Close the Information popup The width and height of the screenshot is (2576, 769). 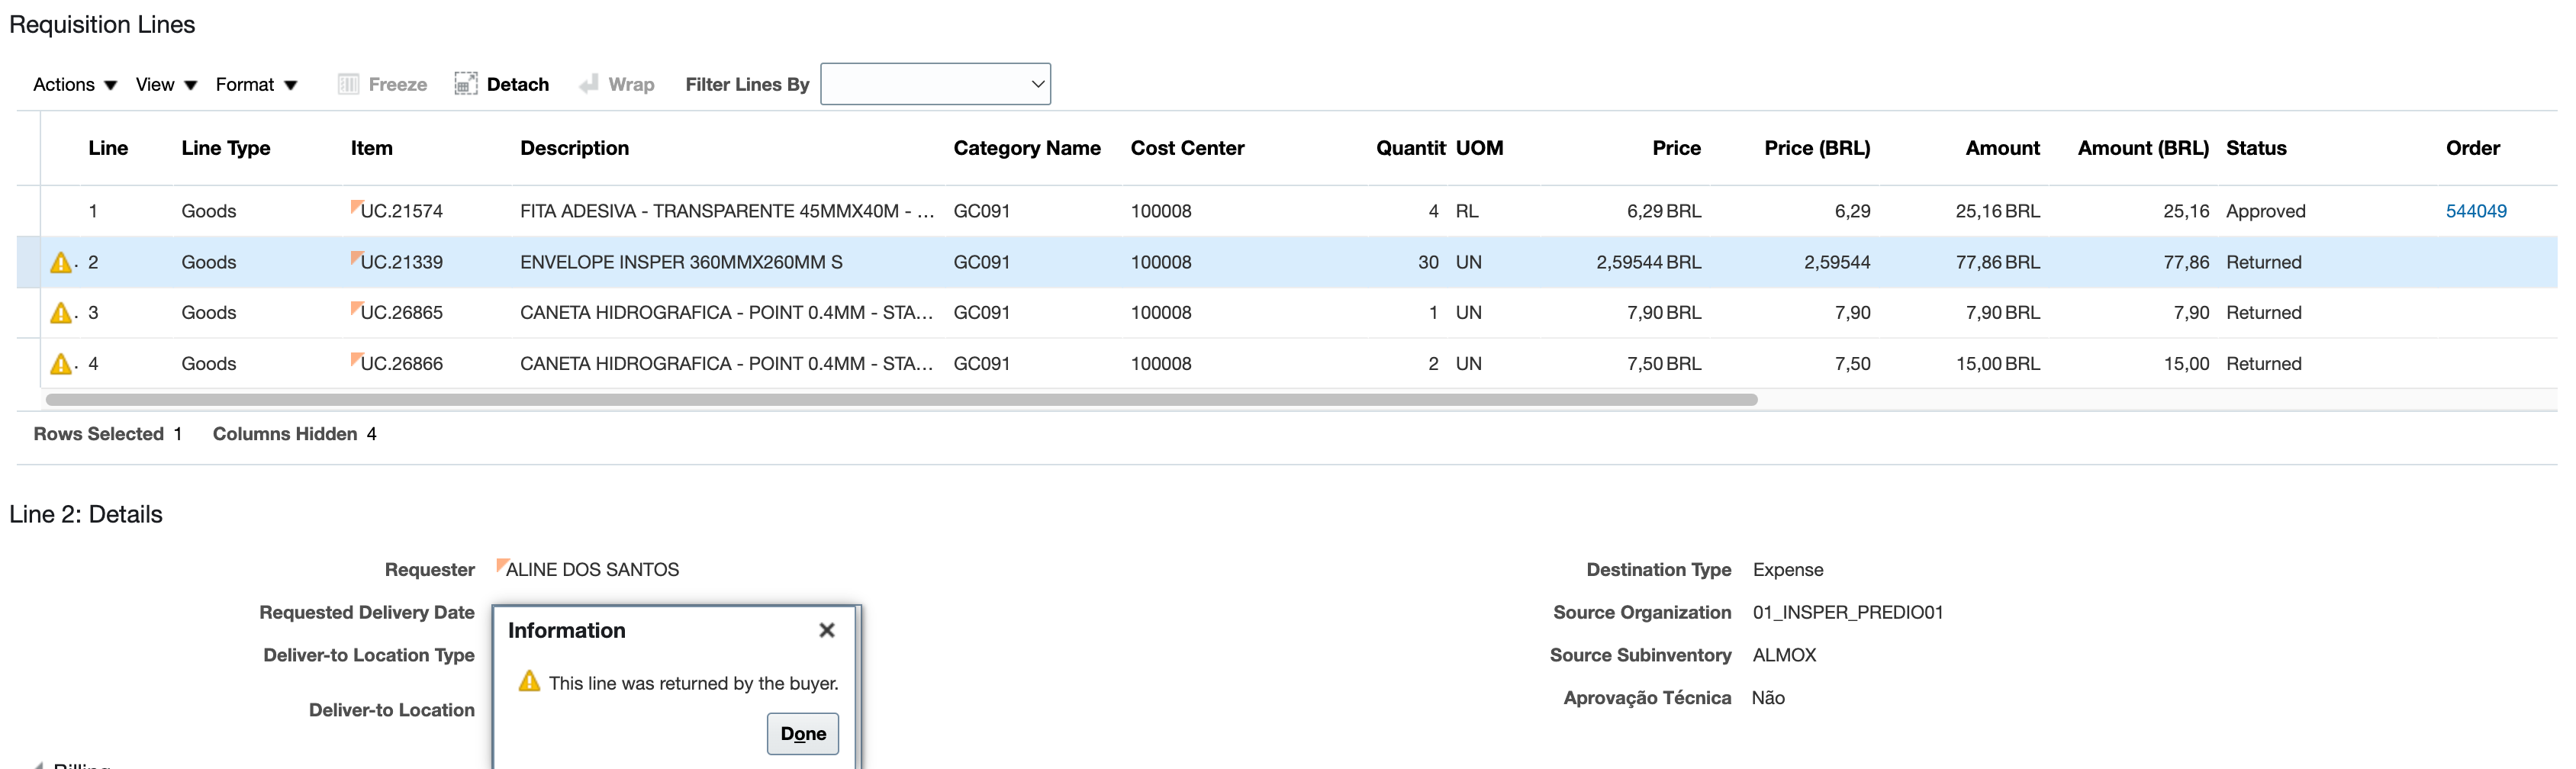pyautogui.click(x=827, y=630)
